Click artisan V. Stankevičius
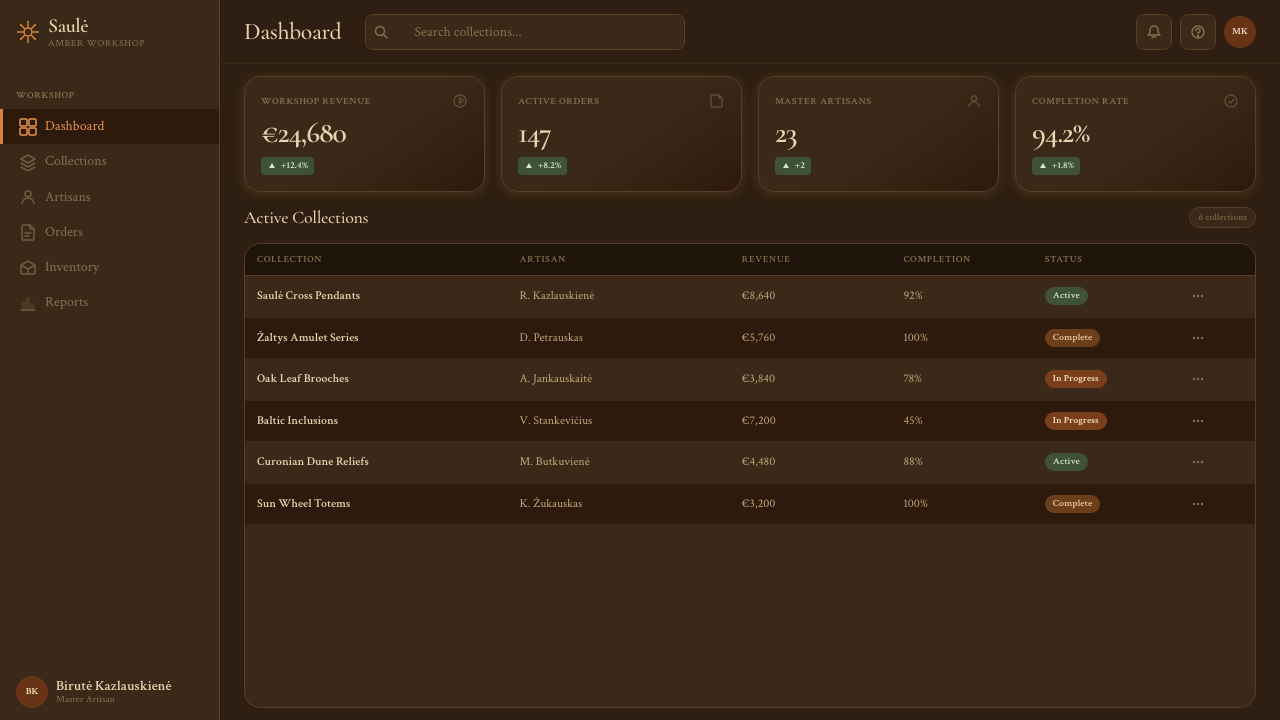This screenshot has height=720, width=1280. [556, 421]
